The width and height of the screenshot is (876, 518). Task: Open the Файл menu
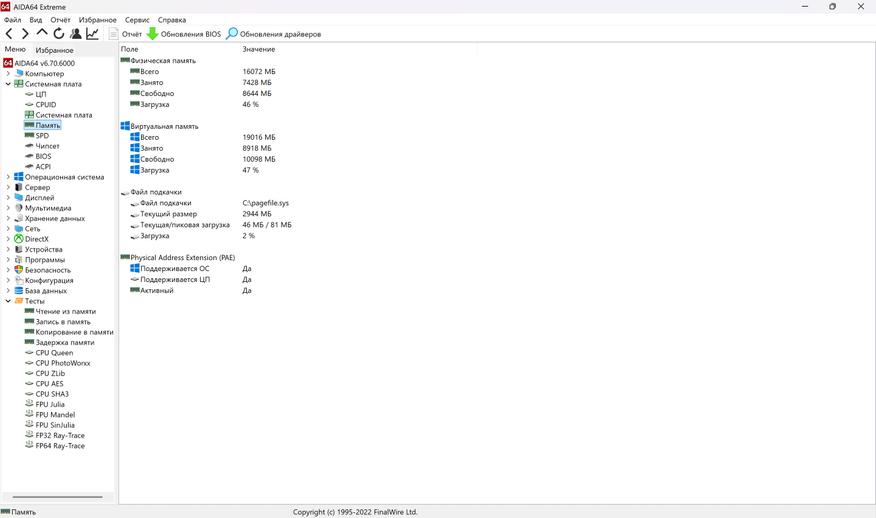pyautogui.click(x=12, y=20)
